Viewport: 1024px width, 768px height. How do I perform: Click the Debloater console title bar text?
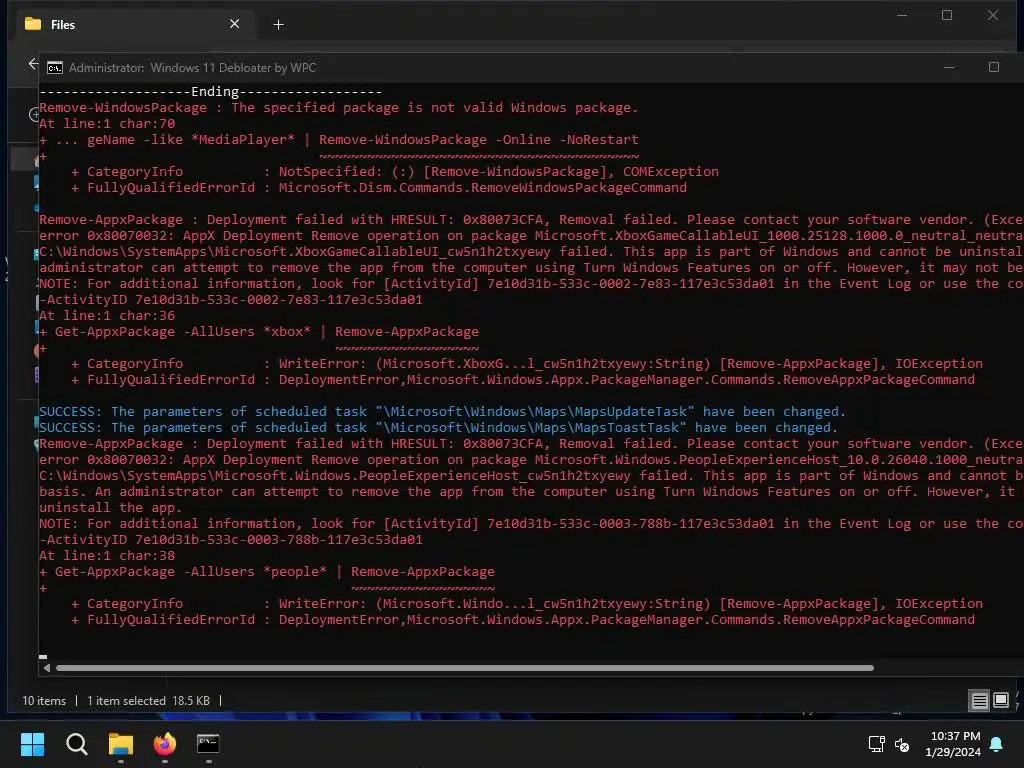192,68
